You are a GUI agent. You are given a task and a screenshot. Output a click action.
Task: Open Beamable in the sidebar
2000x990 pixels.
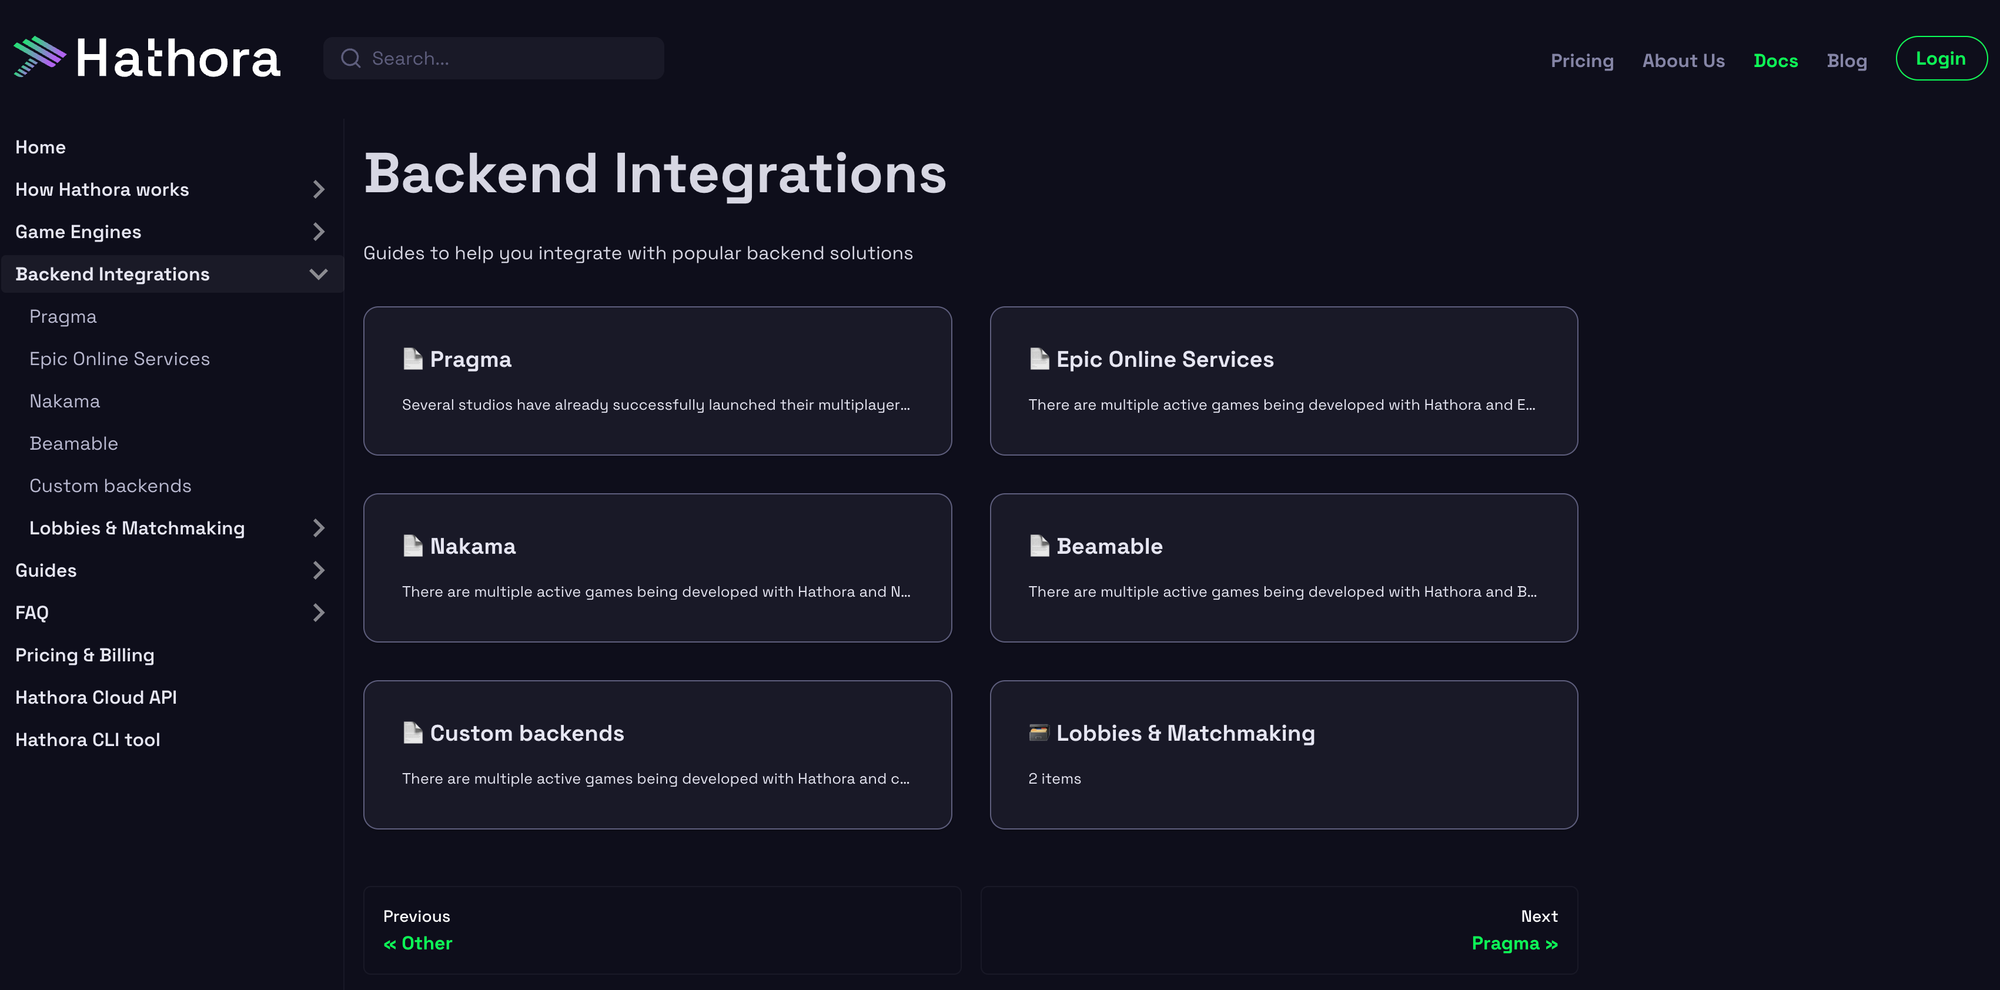[x=73, y=443]
